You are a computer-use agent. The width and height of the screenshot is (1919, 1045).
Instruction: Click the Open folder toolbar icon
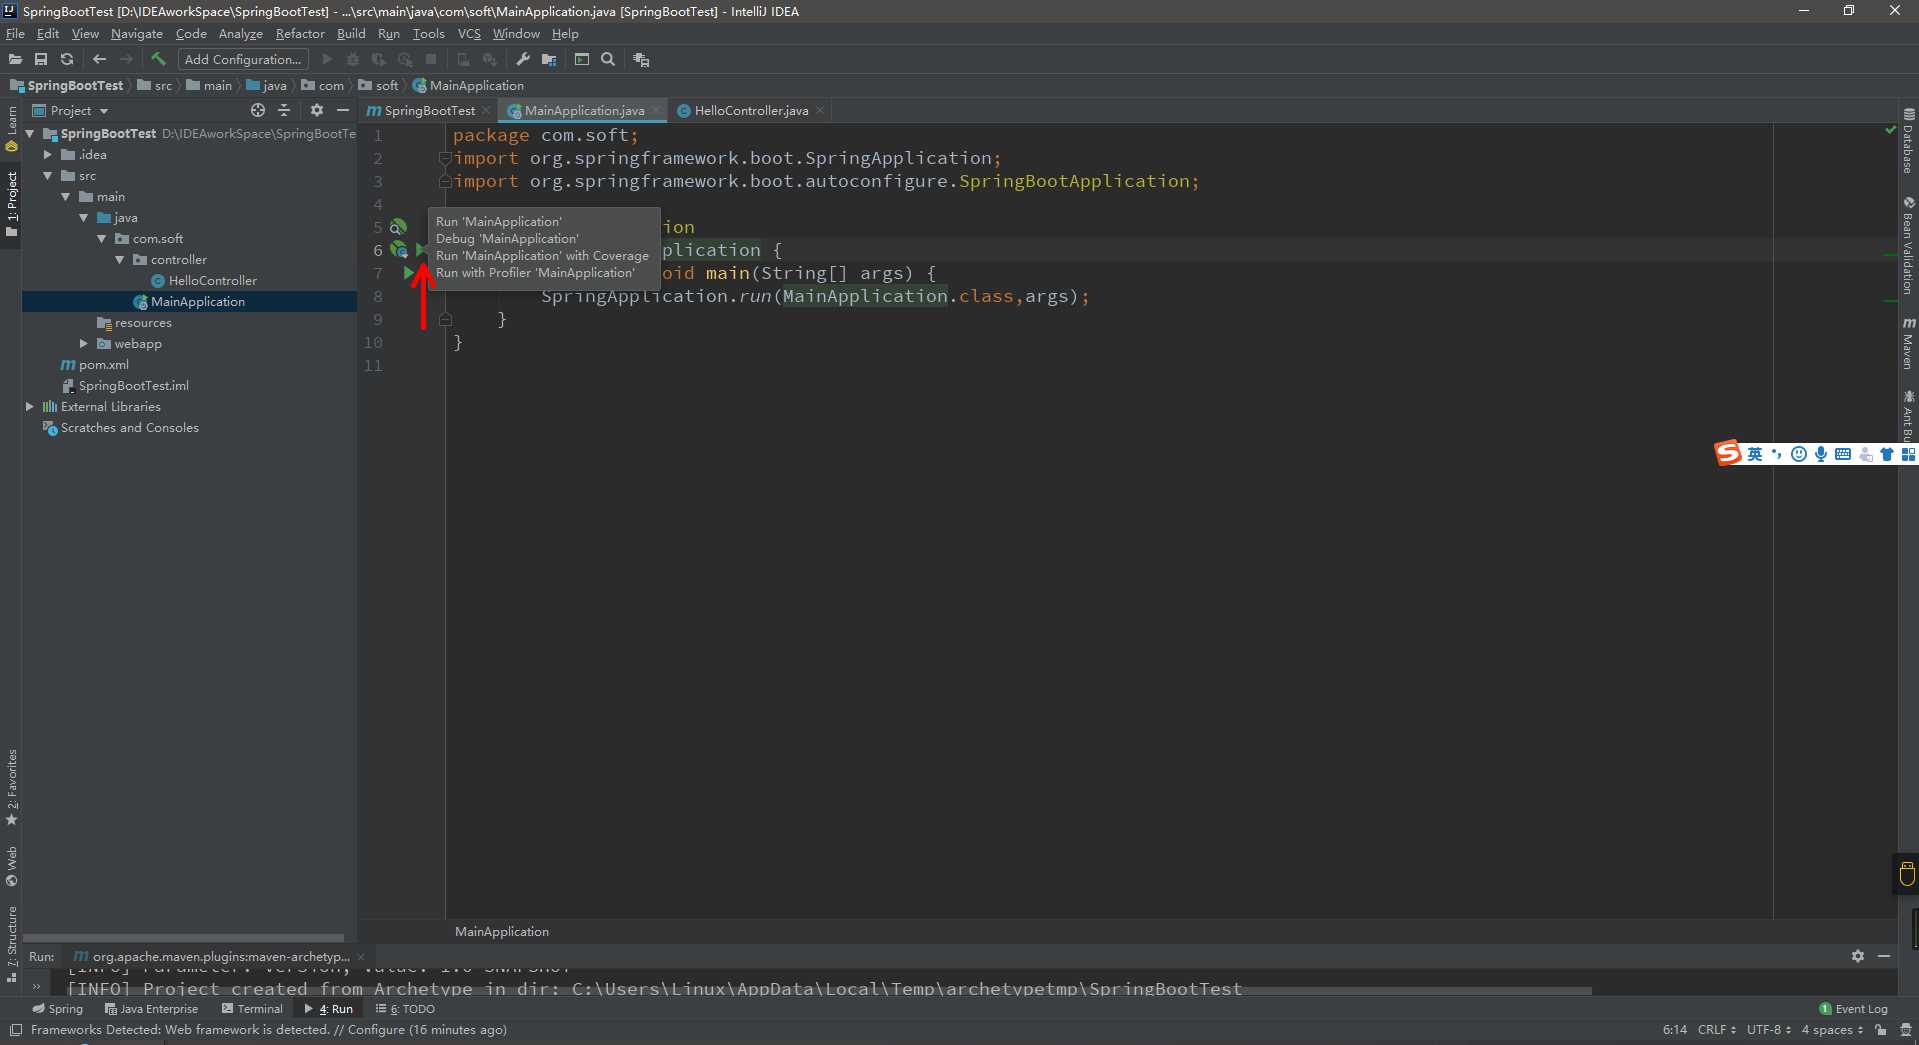pos(15,60)
